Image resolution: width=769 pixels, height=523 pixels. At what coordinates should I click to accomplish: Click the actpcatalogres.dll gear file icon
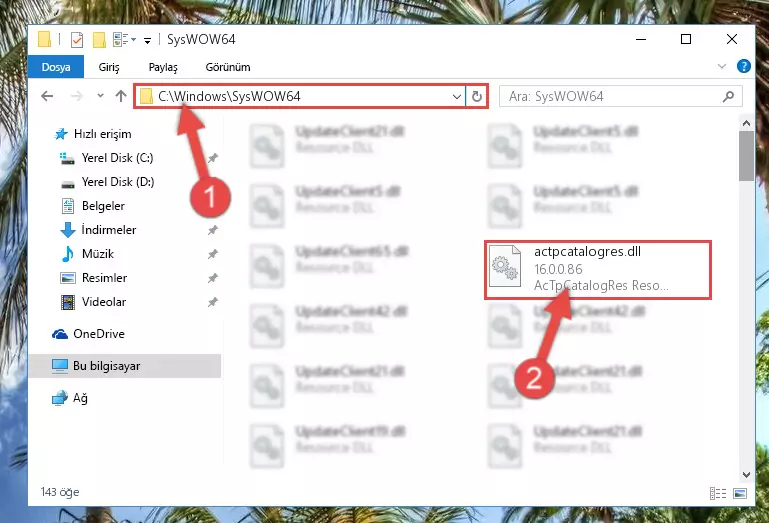point(505,266)
